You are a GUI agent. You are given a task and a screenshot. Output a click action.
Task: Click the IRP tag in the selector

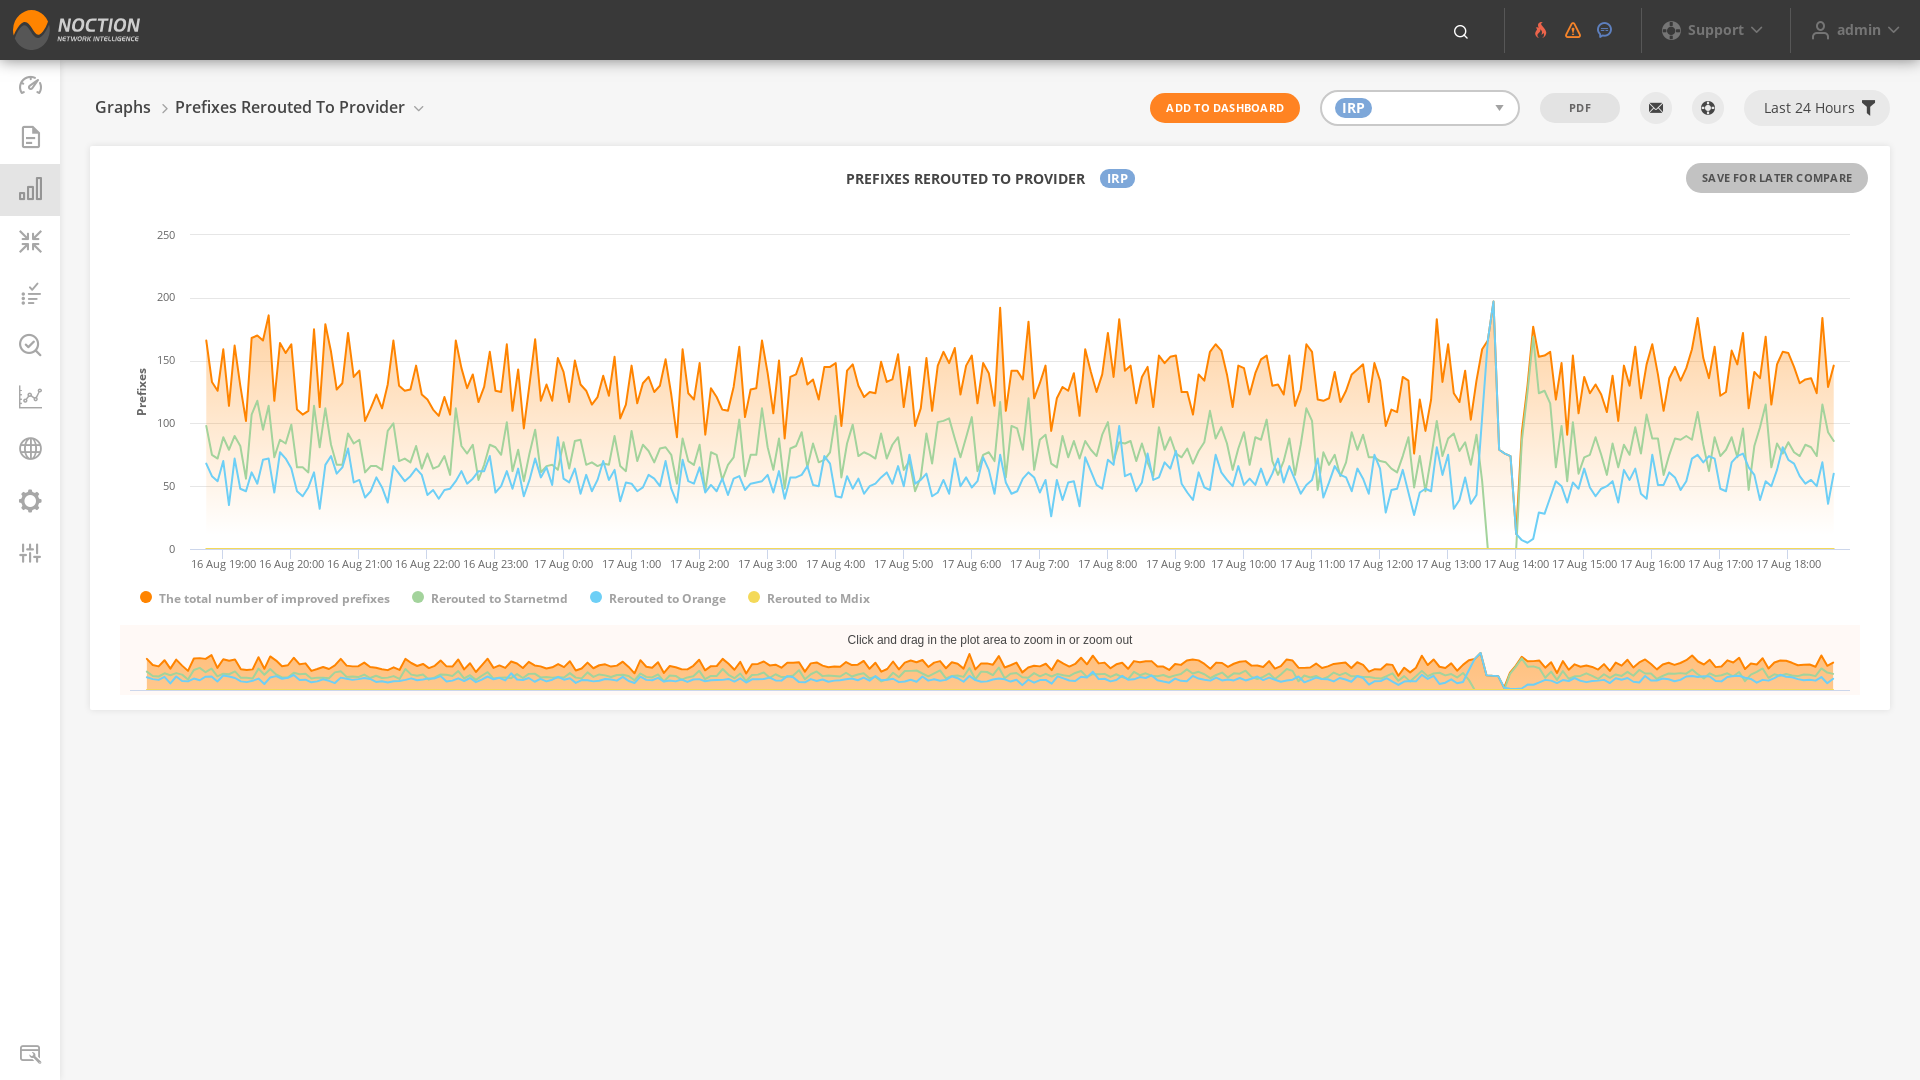pyautogui.click(x=1353, y=108)
